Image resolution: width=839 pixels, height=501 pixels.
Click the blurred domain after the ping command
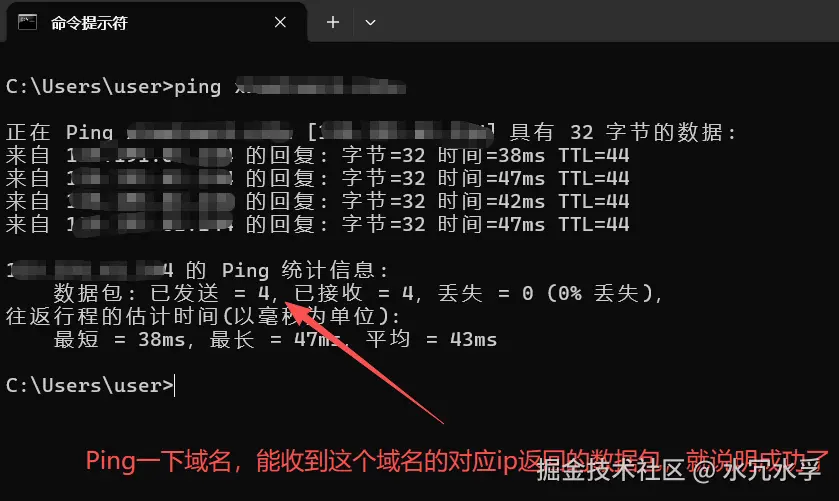coord(320,87)
